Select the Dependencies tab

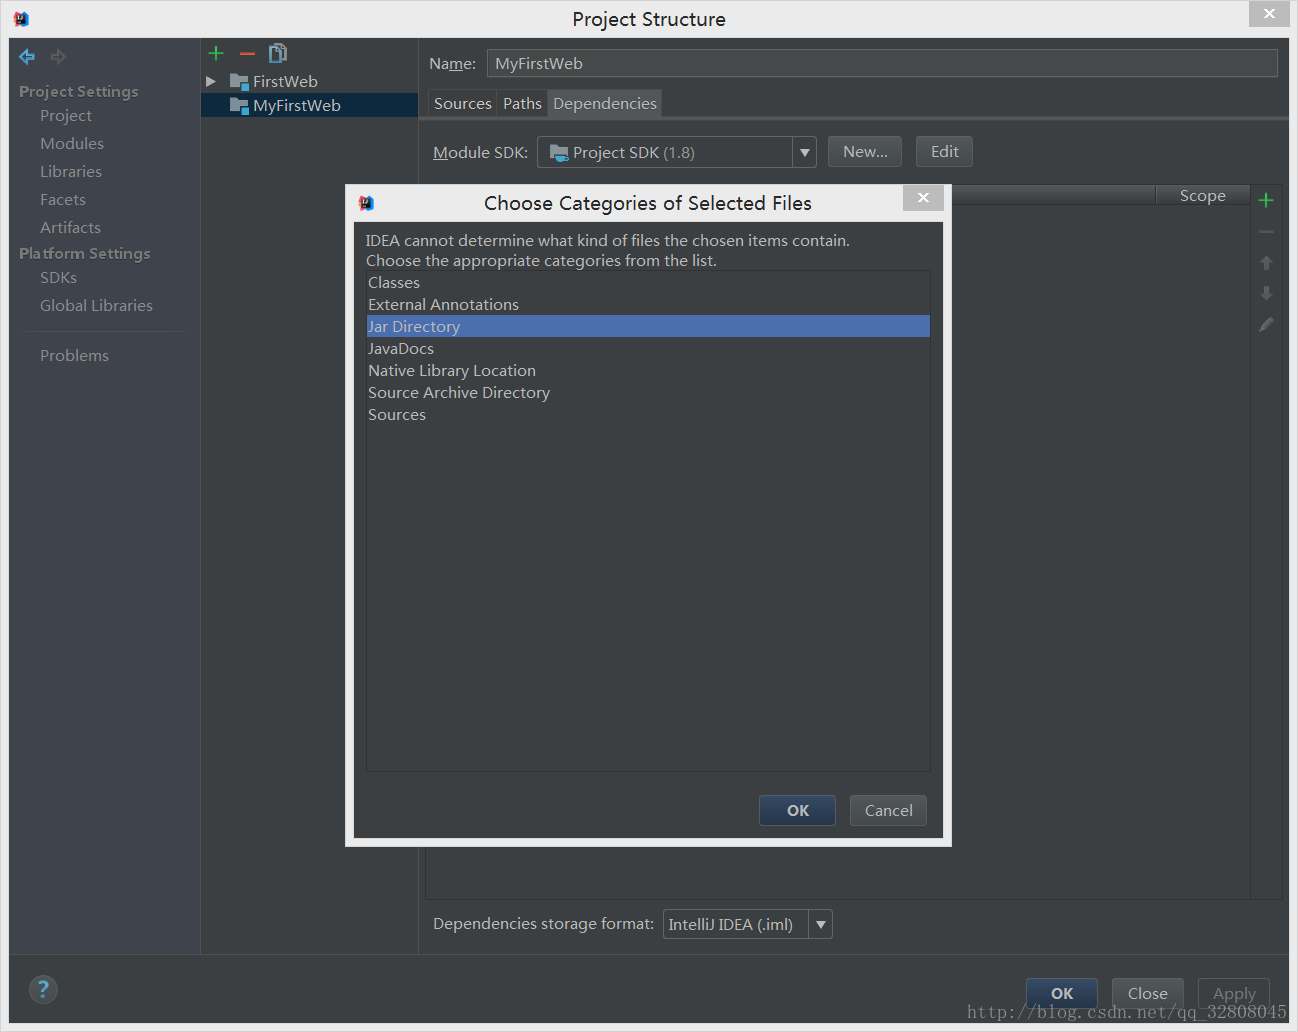tap(605, 103)
